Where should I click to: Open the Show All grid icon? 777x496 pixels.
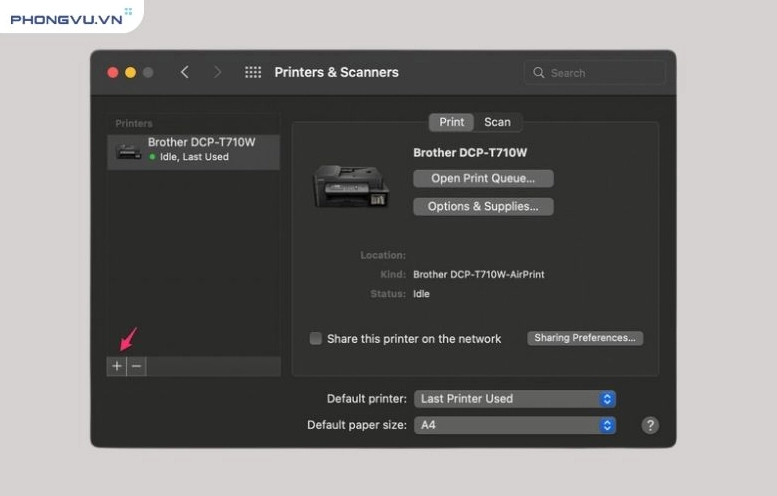click(x=253, y=73)
